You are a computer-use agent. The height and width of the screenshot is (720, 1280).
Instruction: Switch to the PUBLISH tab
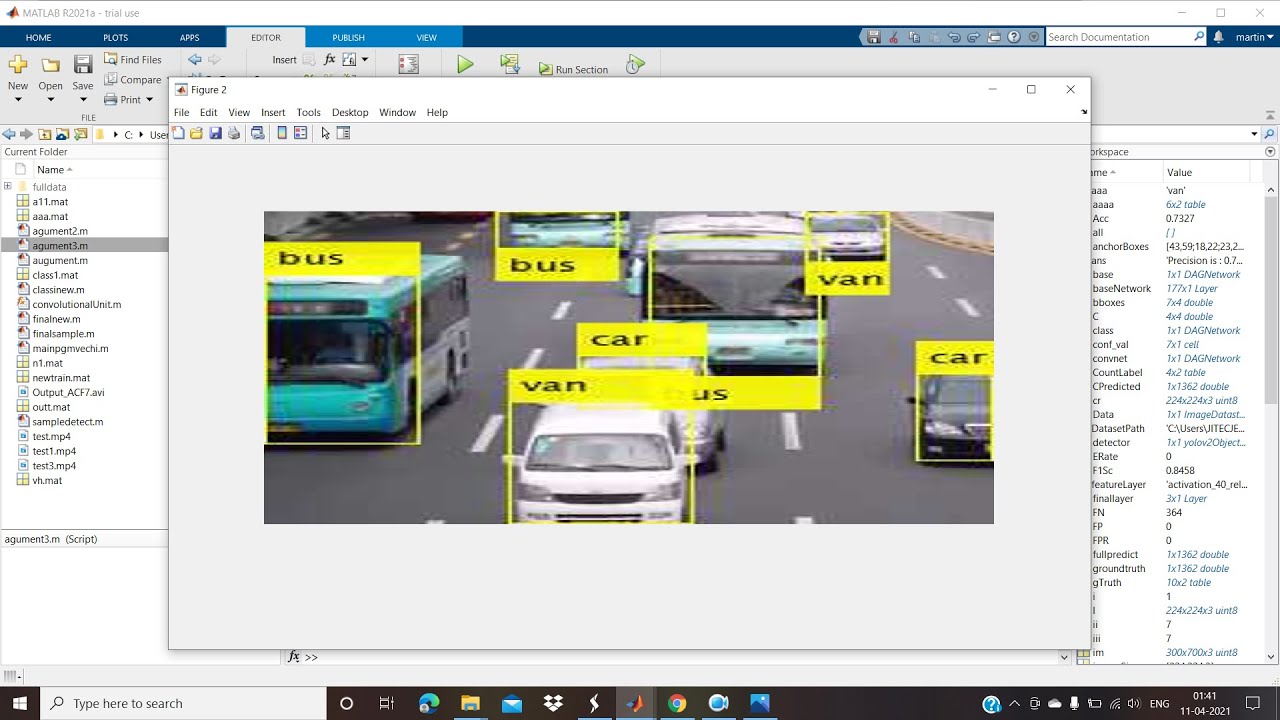348,38
